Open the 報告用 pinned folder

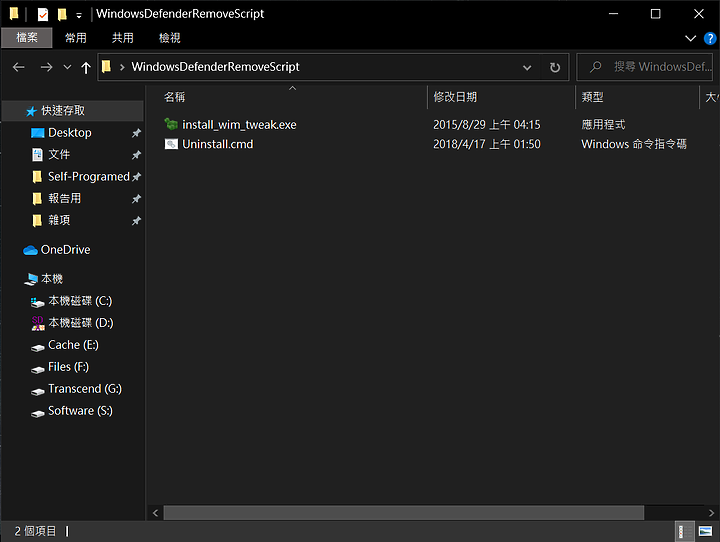65,198
